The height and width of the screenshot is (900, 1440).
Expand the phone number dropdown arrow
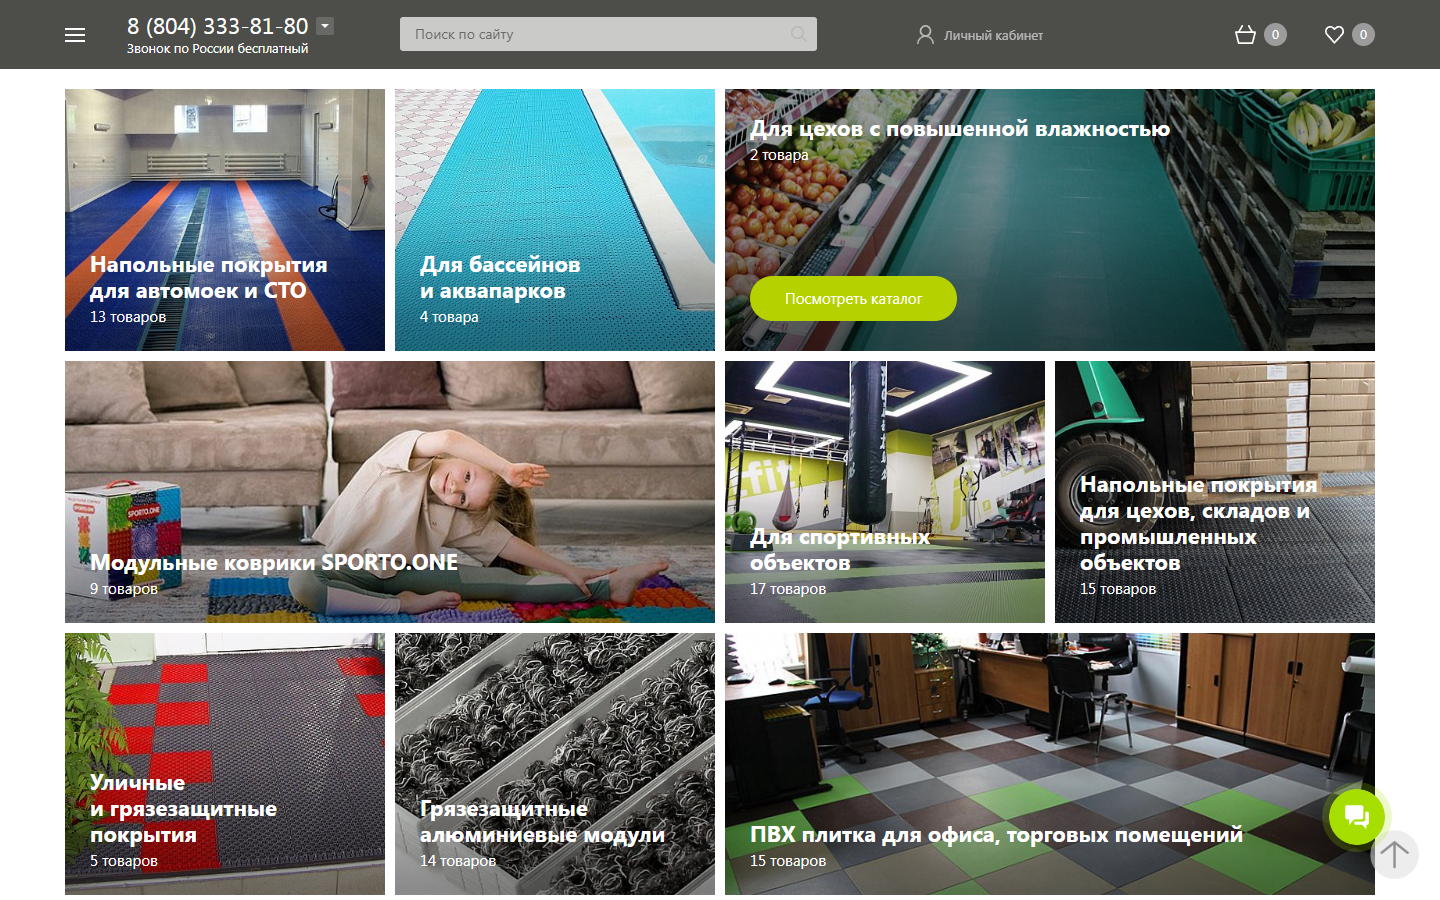click(325, 26)
